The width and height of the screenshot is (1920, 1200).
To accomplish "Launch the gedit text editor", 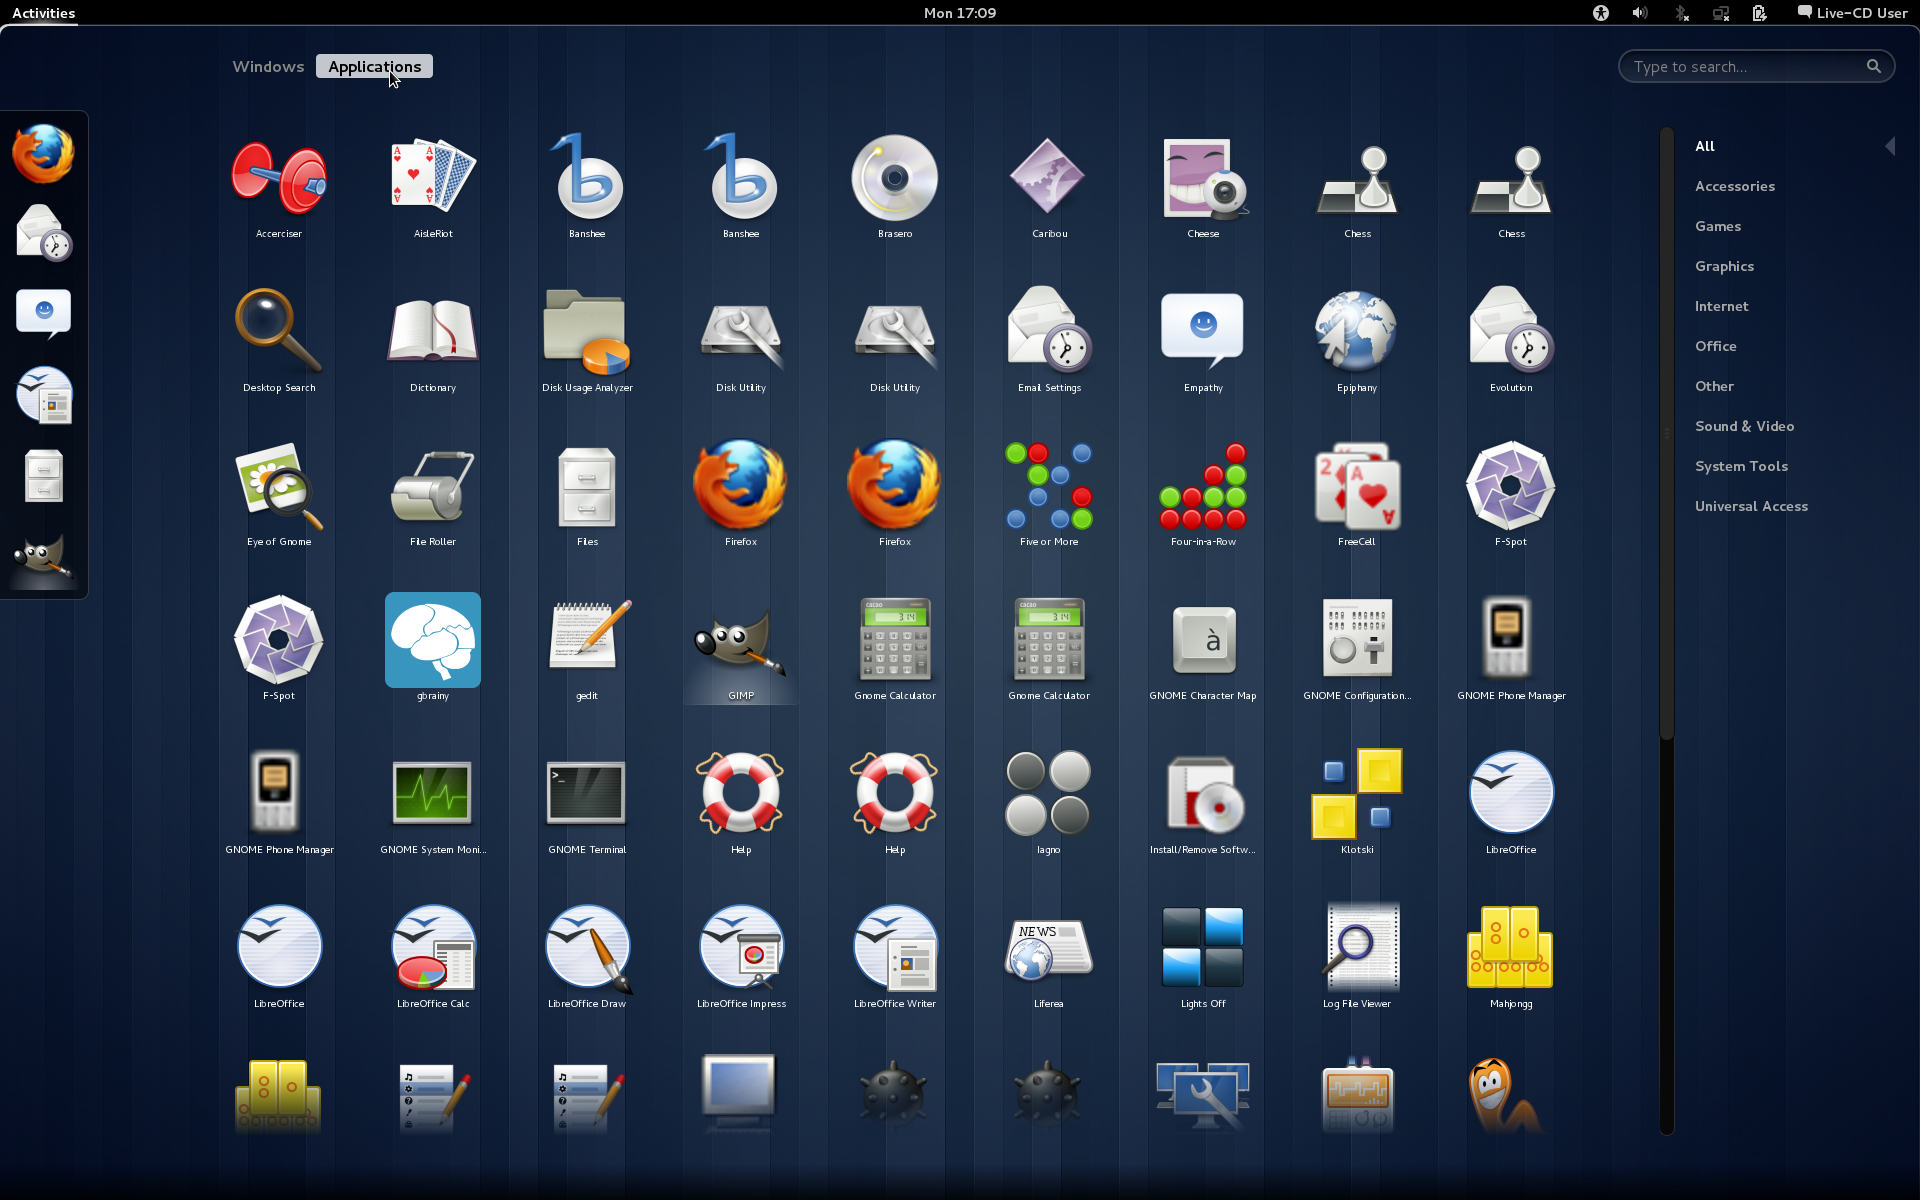I will (587, 650).
